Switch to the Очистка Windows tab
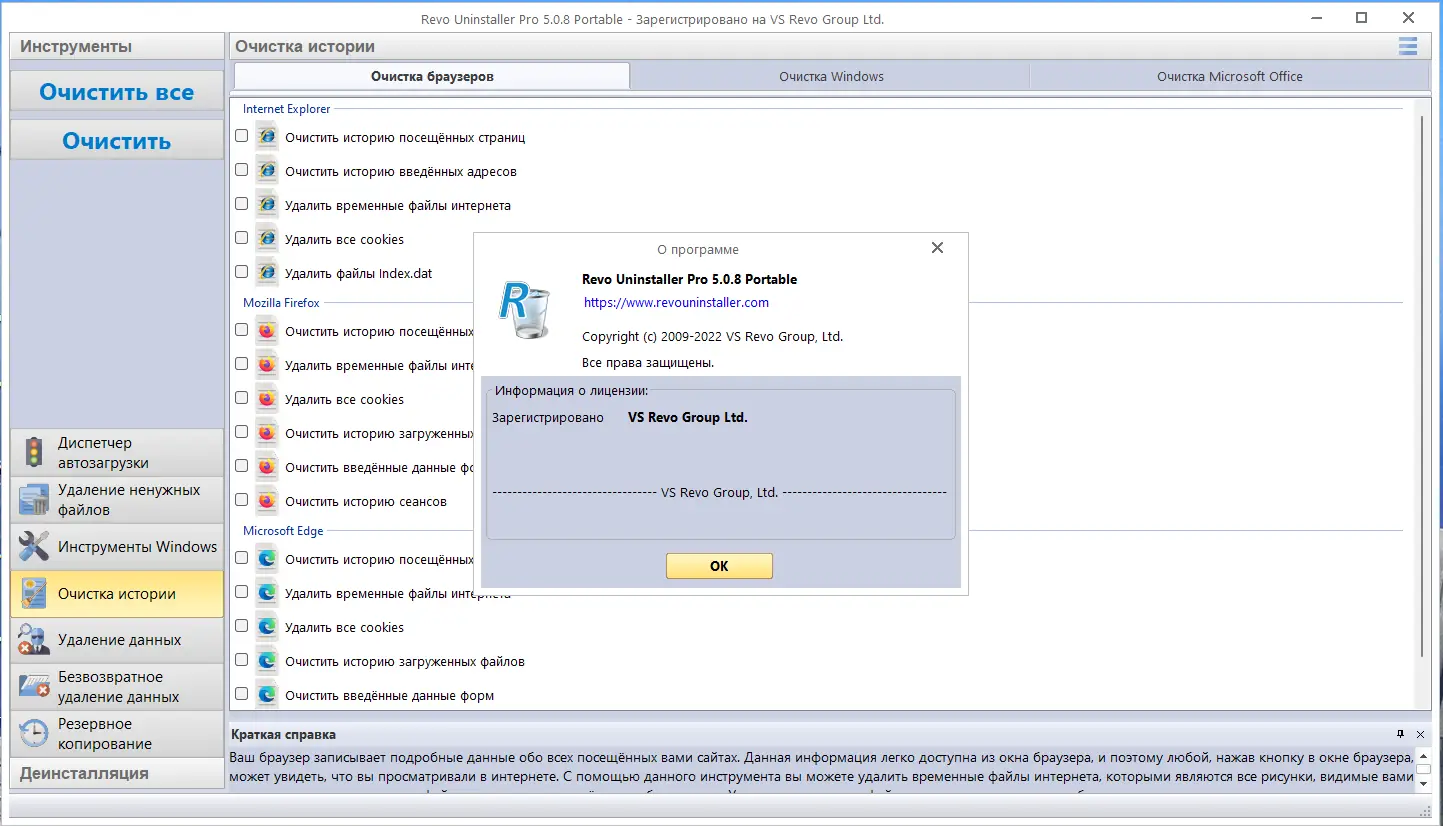Viewport: 1443px width, 826px height. tap(831, 76)
